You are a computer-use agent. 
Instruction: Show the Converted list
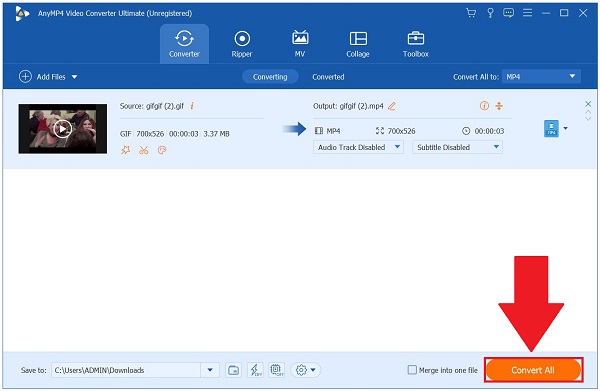[328, 77]
